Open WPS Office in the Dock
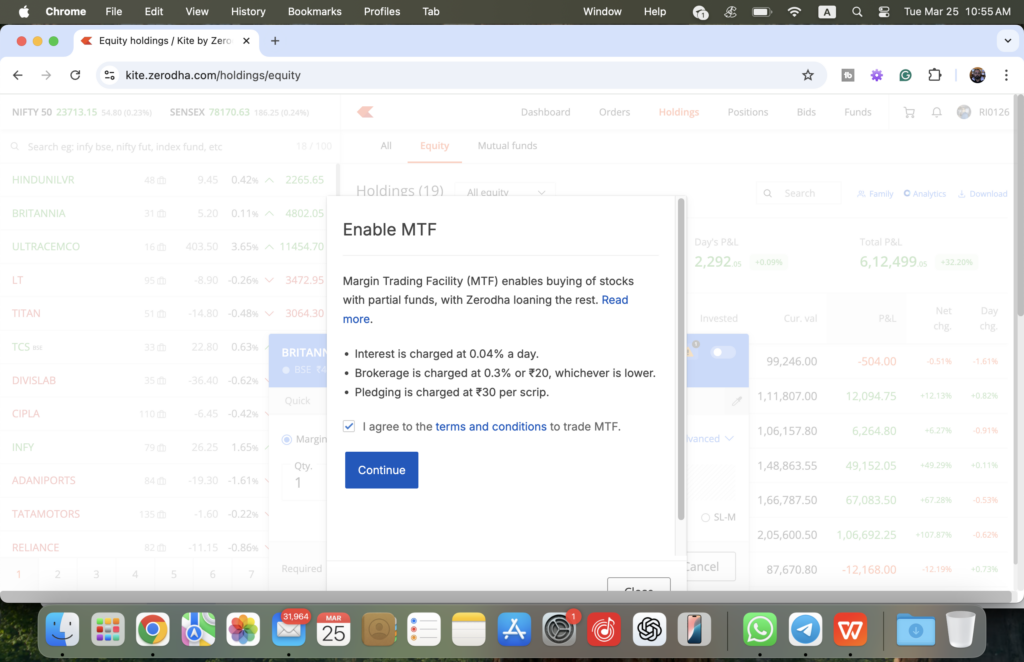The image size is (1024, 662). (x=850, y=629)
